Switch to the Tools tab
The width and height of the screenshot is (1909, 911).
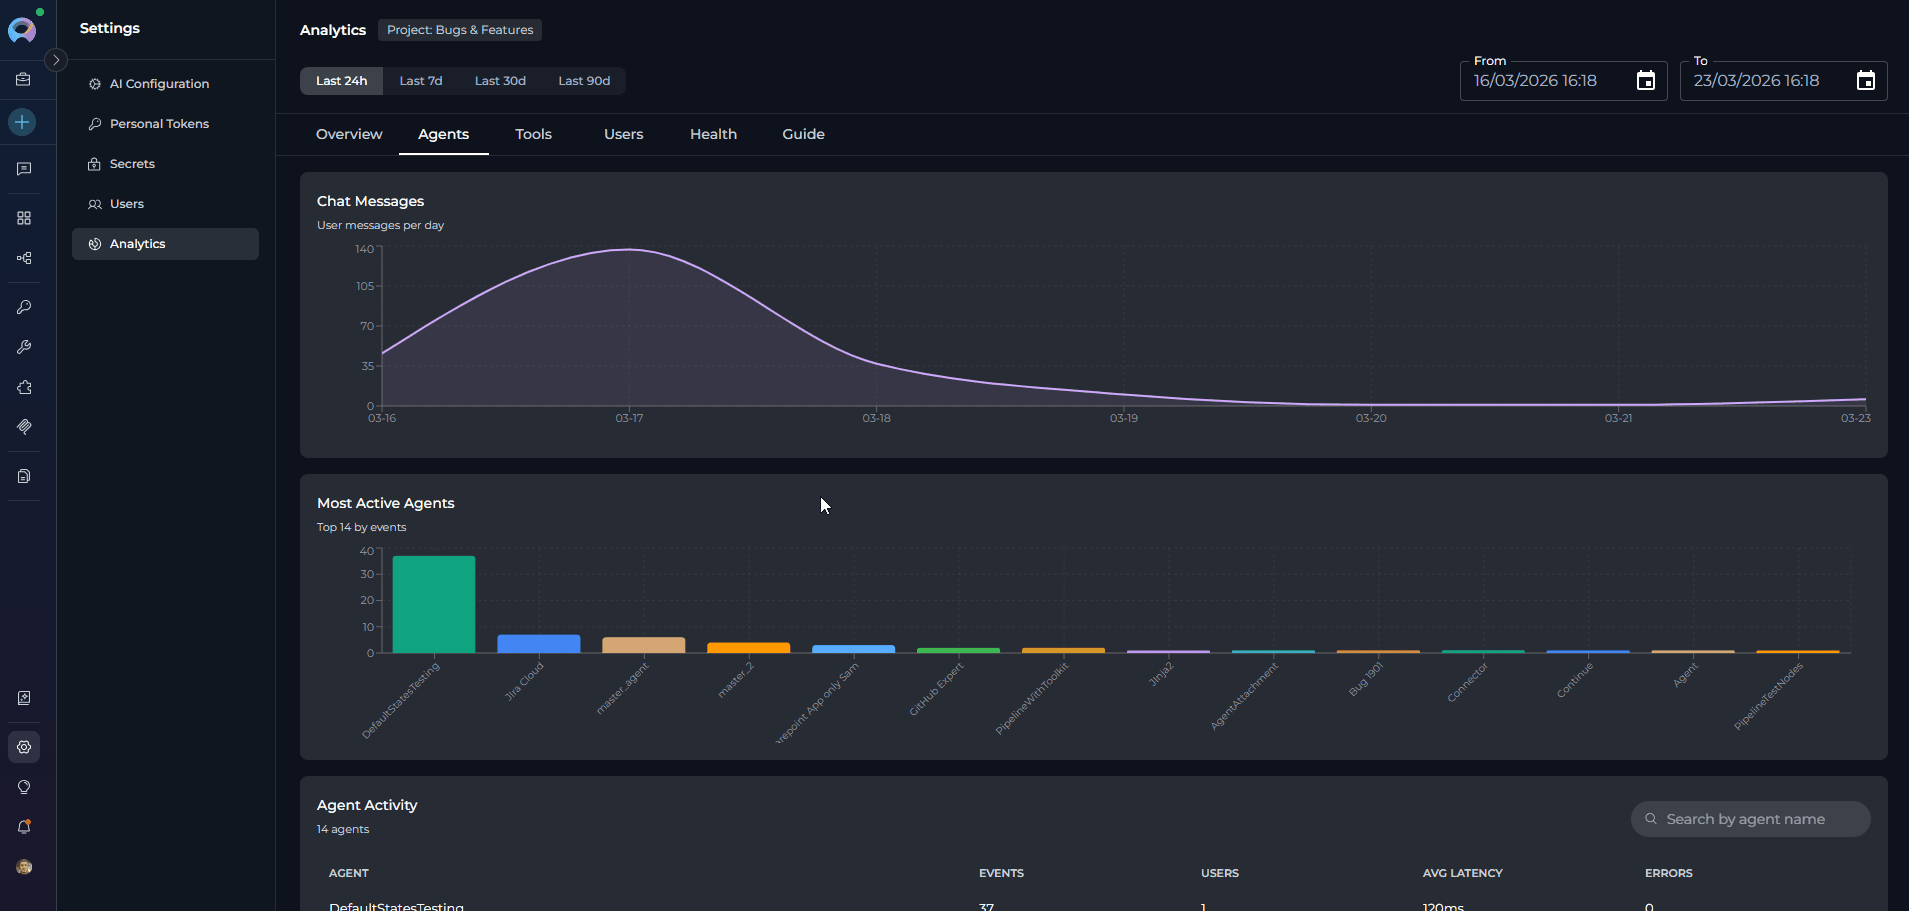click(533, 134)
